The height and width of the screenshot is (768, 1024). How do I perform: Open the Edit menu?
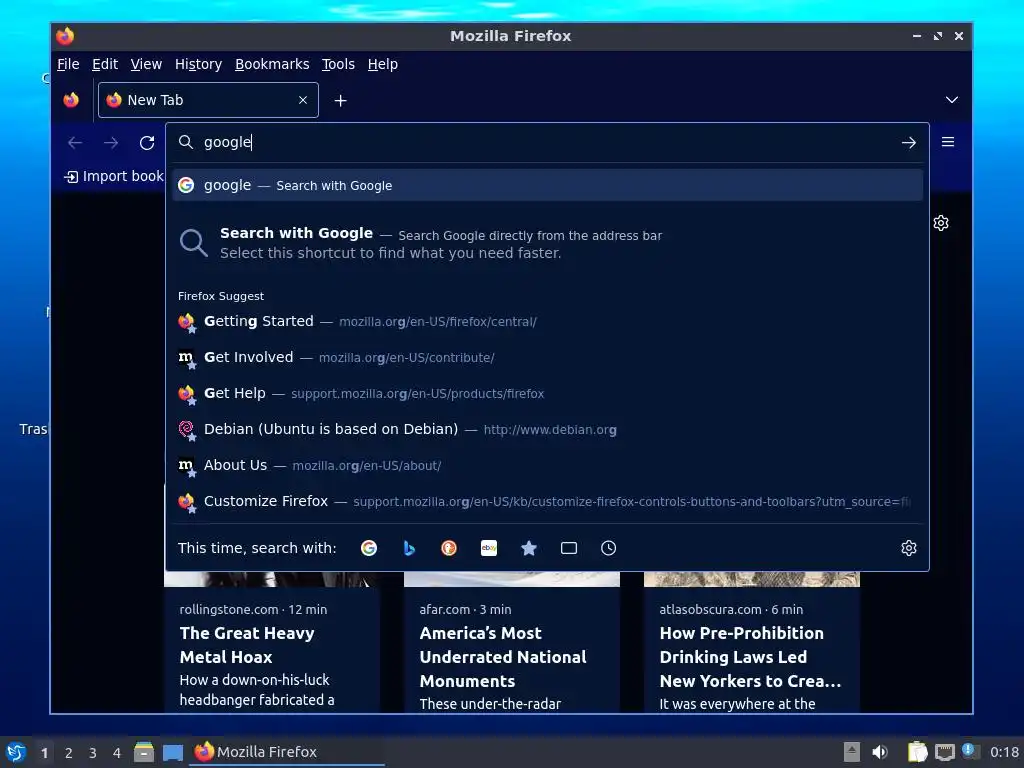point(104,64)
